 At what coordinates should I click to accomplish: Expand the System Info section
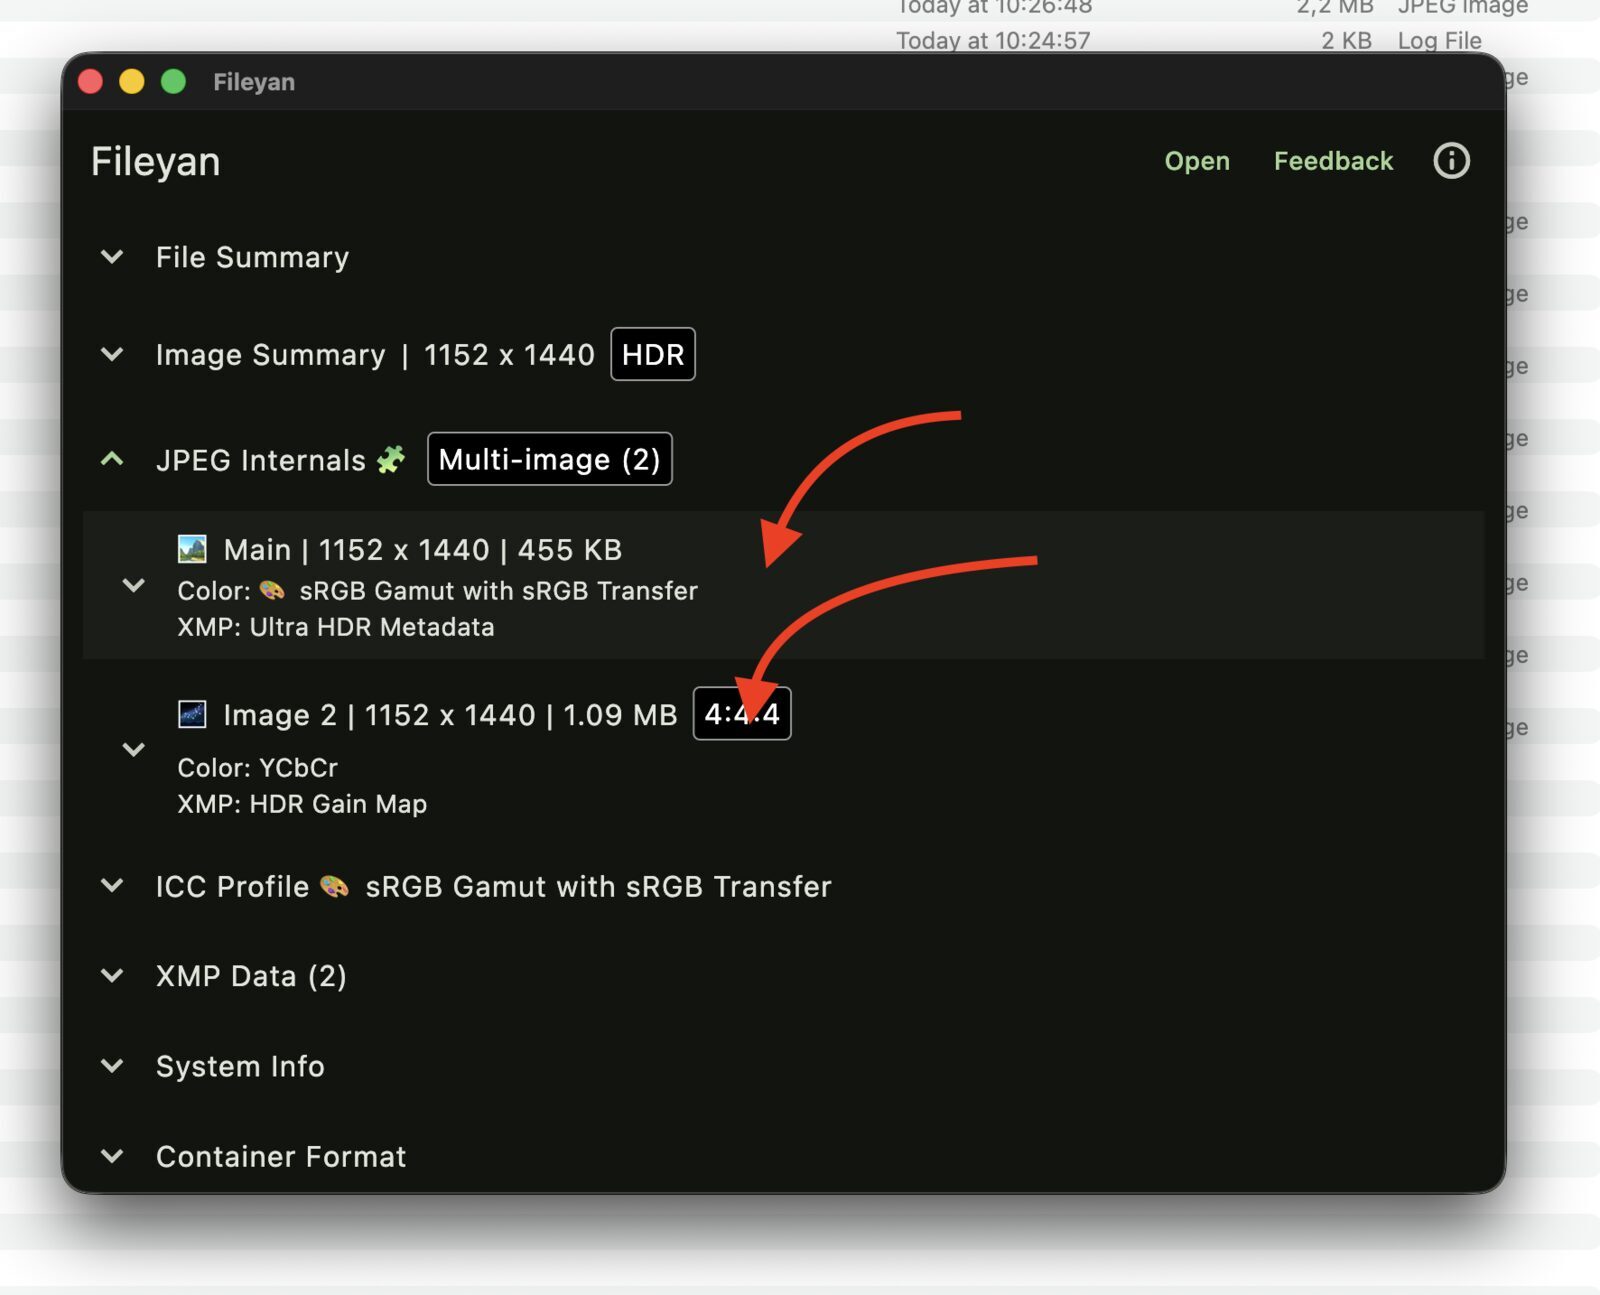(112, 1066)
